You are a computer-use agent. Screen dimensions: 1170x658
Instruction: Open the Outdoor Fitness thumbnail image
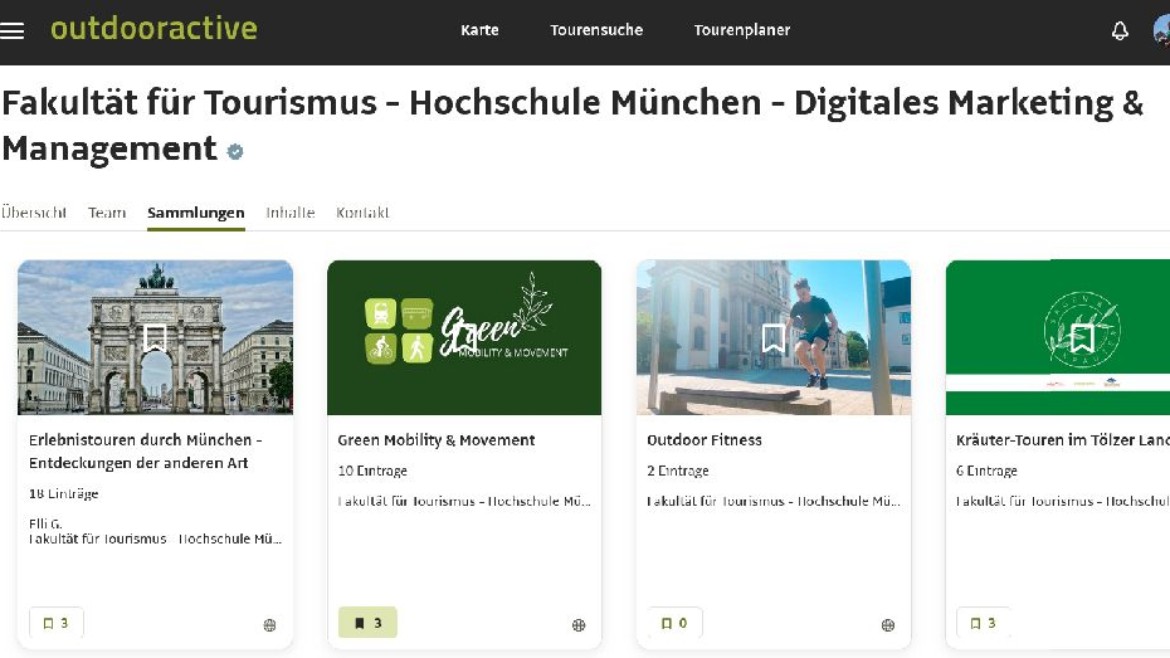point(774,337)
